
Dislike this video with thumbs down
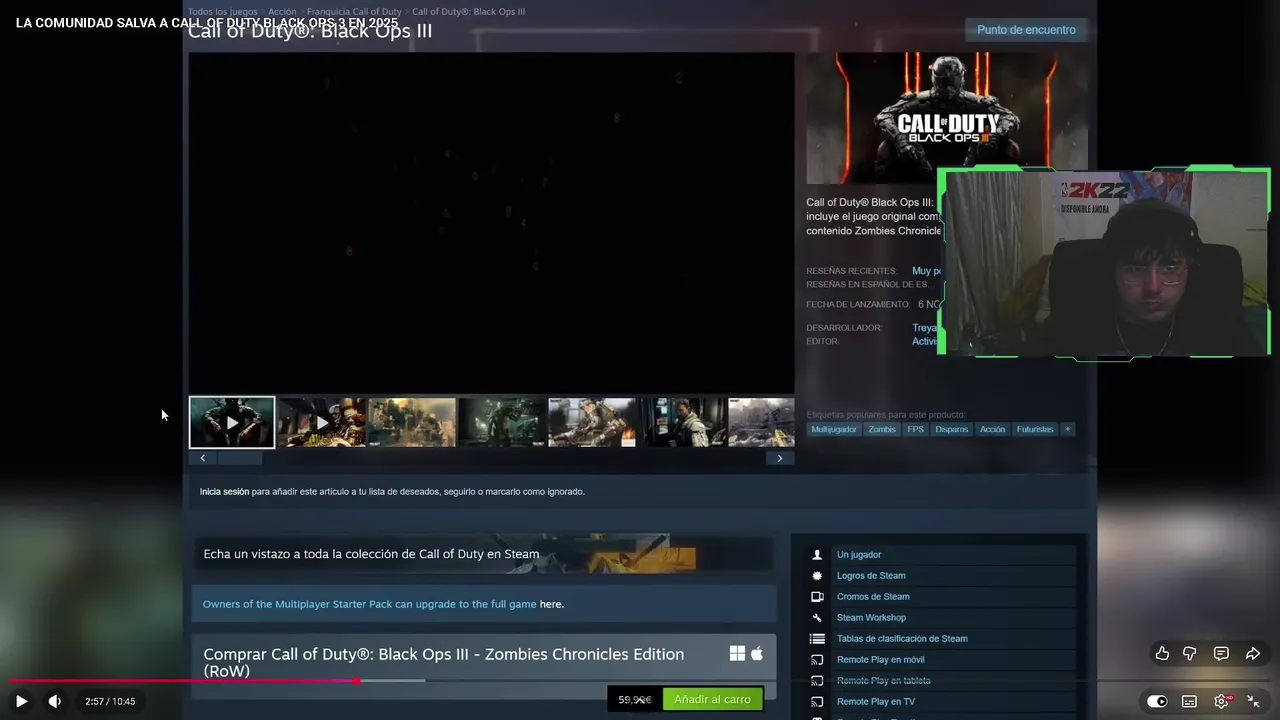tap(1190, 654)
